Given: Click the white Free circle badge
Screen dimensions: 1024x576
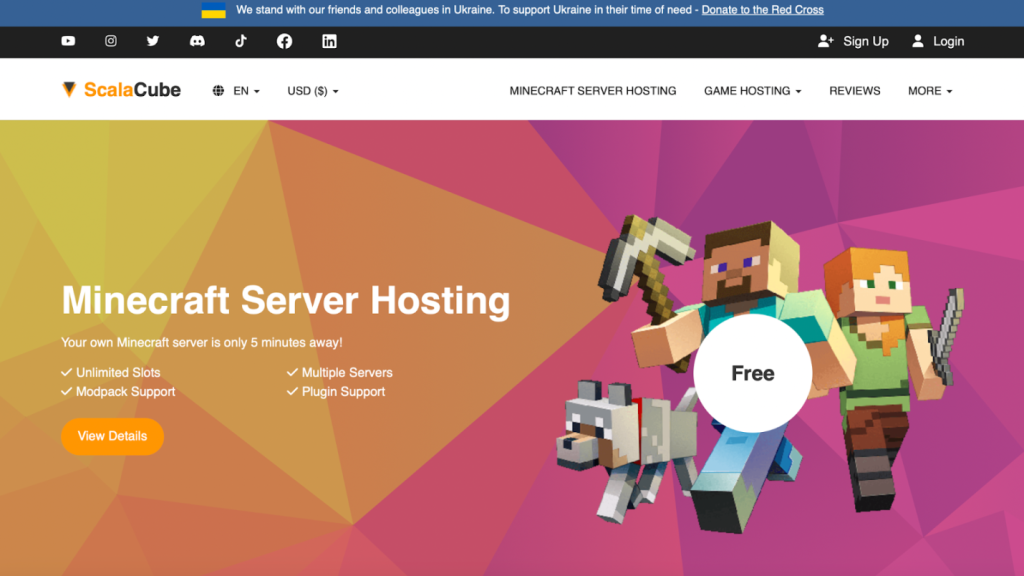Looking at the screenshot, I should [753, 374].
